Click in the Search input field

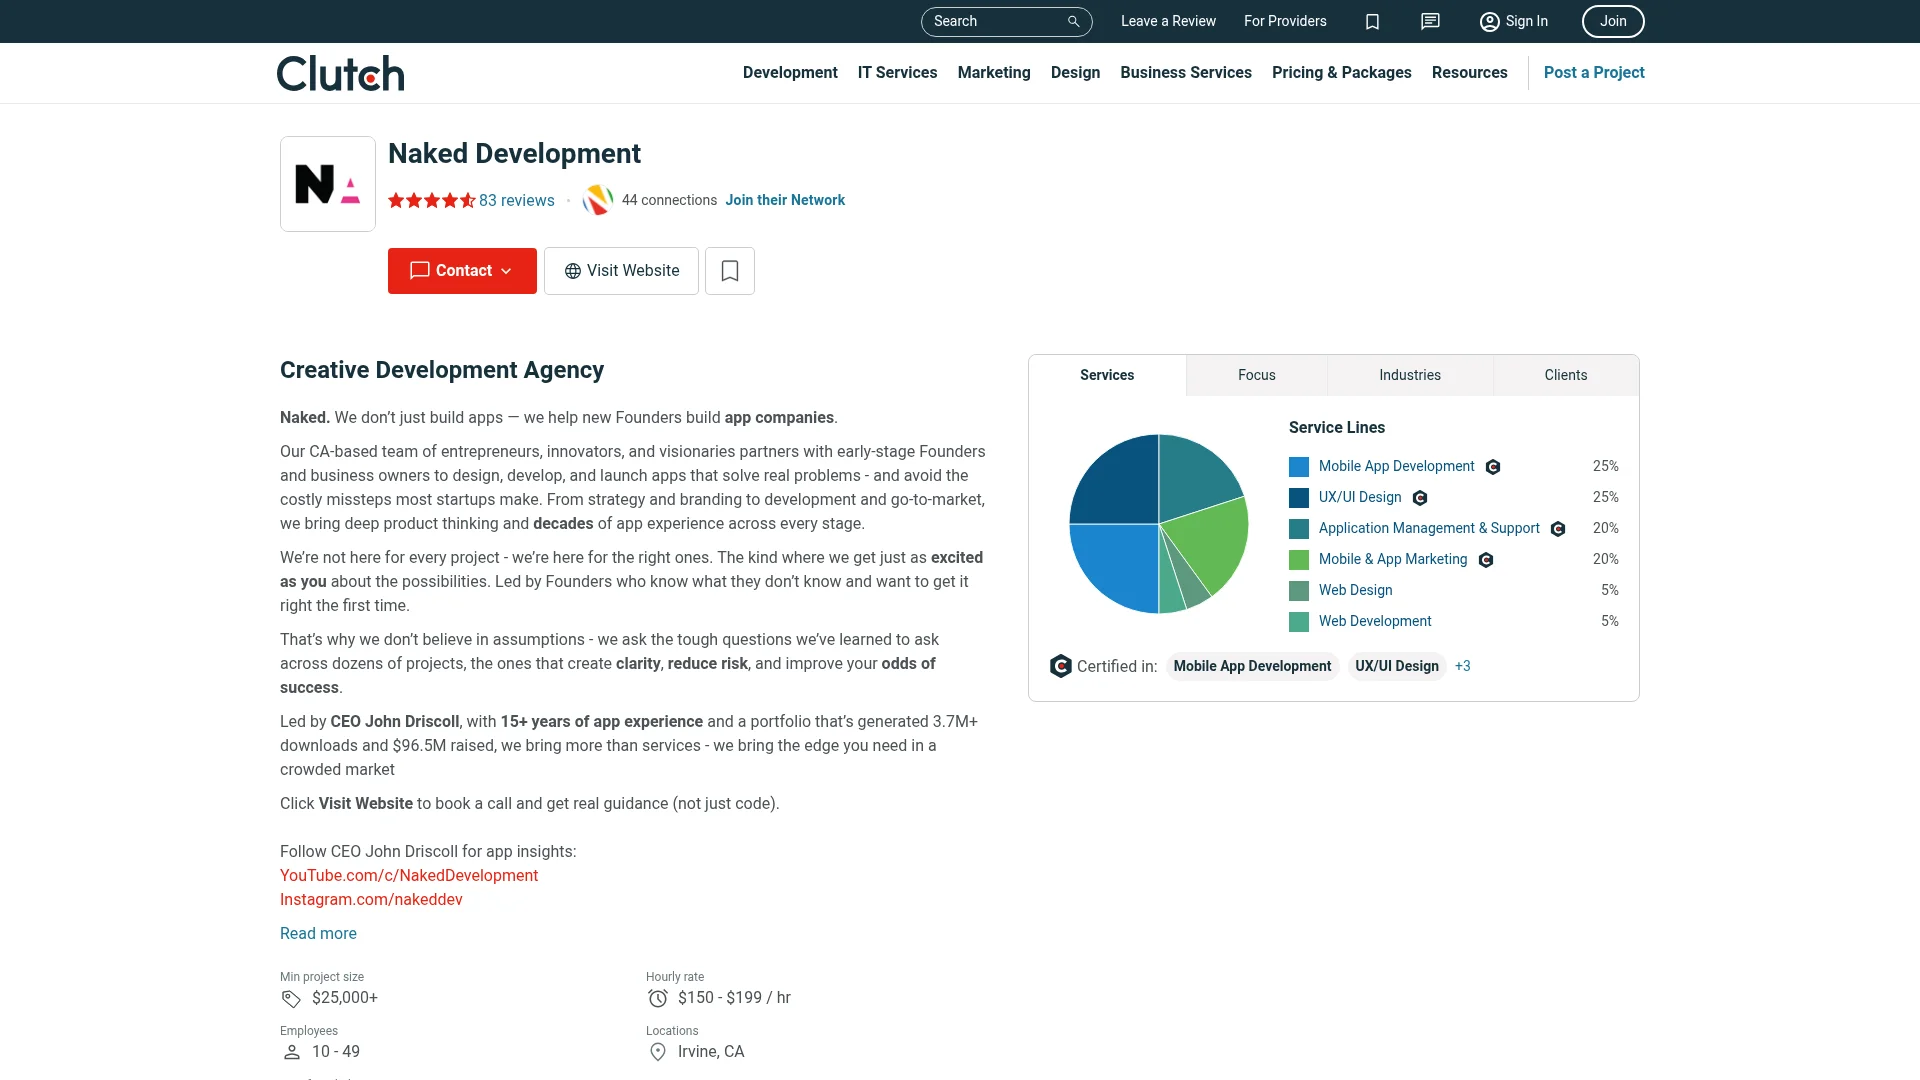[x=1006, y=21]
